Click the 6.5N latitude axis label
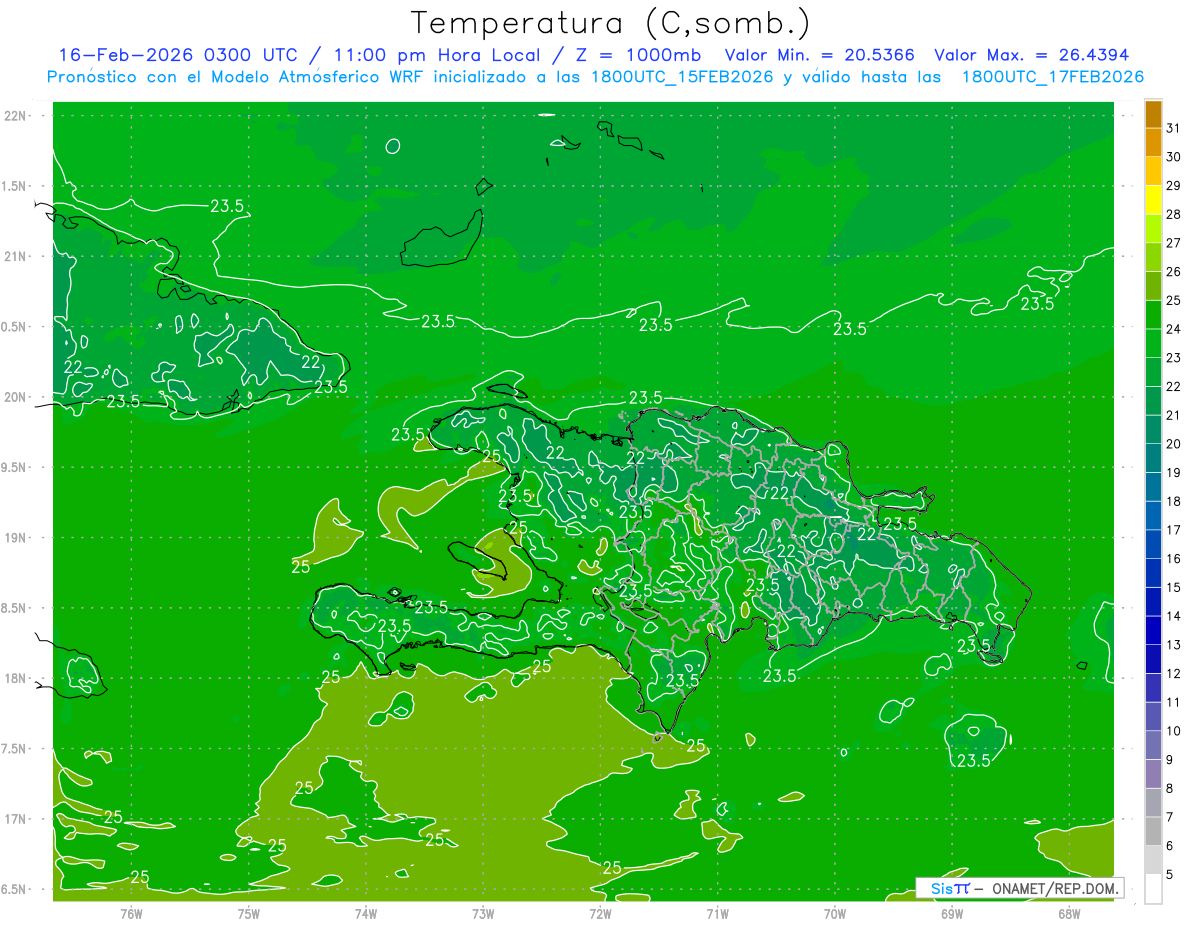Image resolution: width=1200 pixels, height=927 pixels. click(x=14, y=890)
